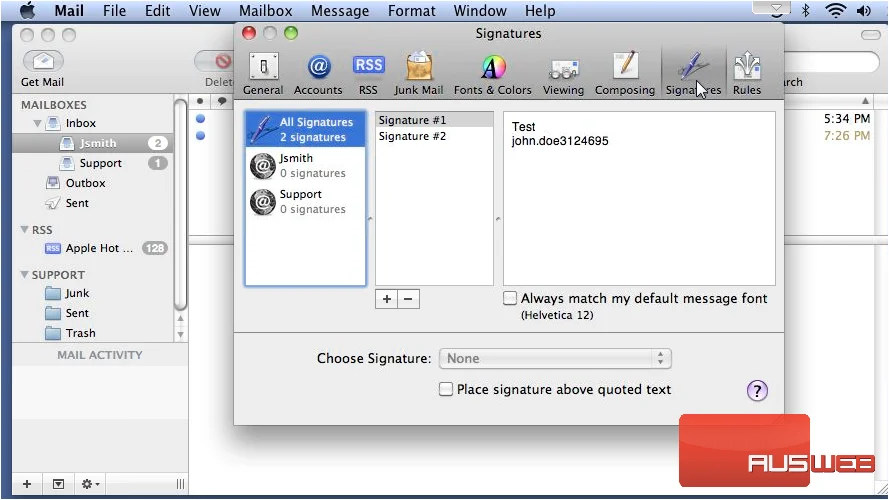Open Composing preferences pane

pos(625,74)
